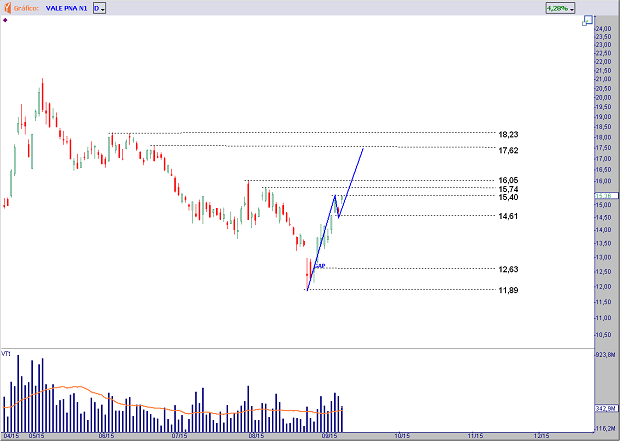Click the 10/15 date on time axis

(401, 436)
